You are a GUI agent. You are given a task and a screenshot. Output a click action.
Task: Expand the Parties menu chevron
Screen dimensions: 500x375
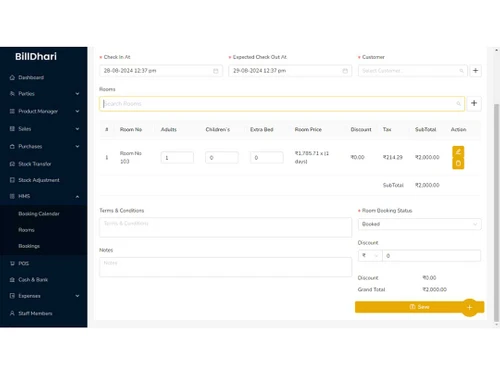coord(77,94)
